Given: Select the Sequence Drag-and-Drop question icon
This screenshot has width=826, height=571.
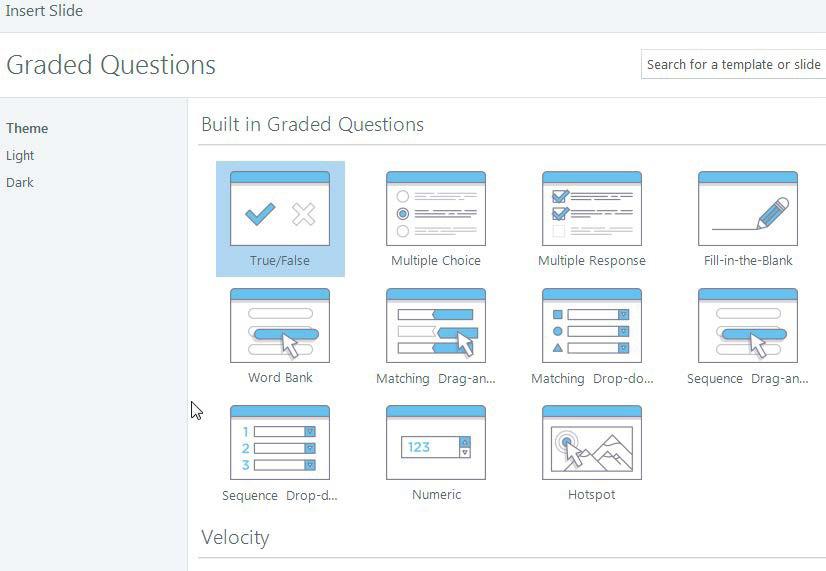Looking at the screenshot, I should tap(748, 326).
